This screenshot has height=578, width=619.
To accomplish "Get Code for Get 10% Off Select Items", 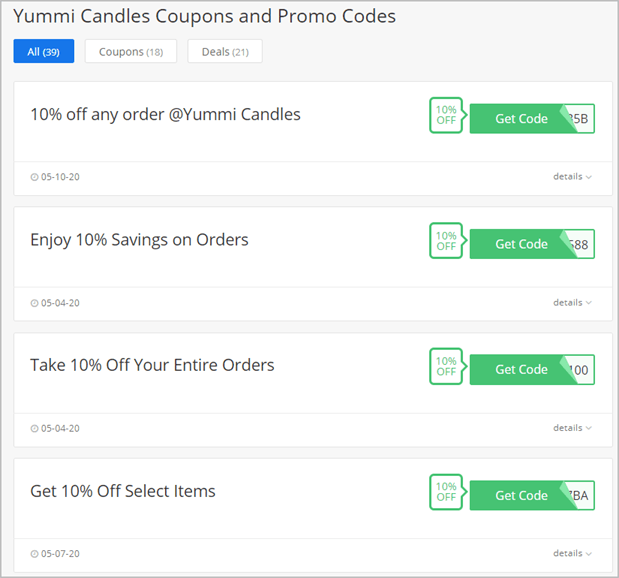I will pos(532,495).
